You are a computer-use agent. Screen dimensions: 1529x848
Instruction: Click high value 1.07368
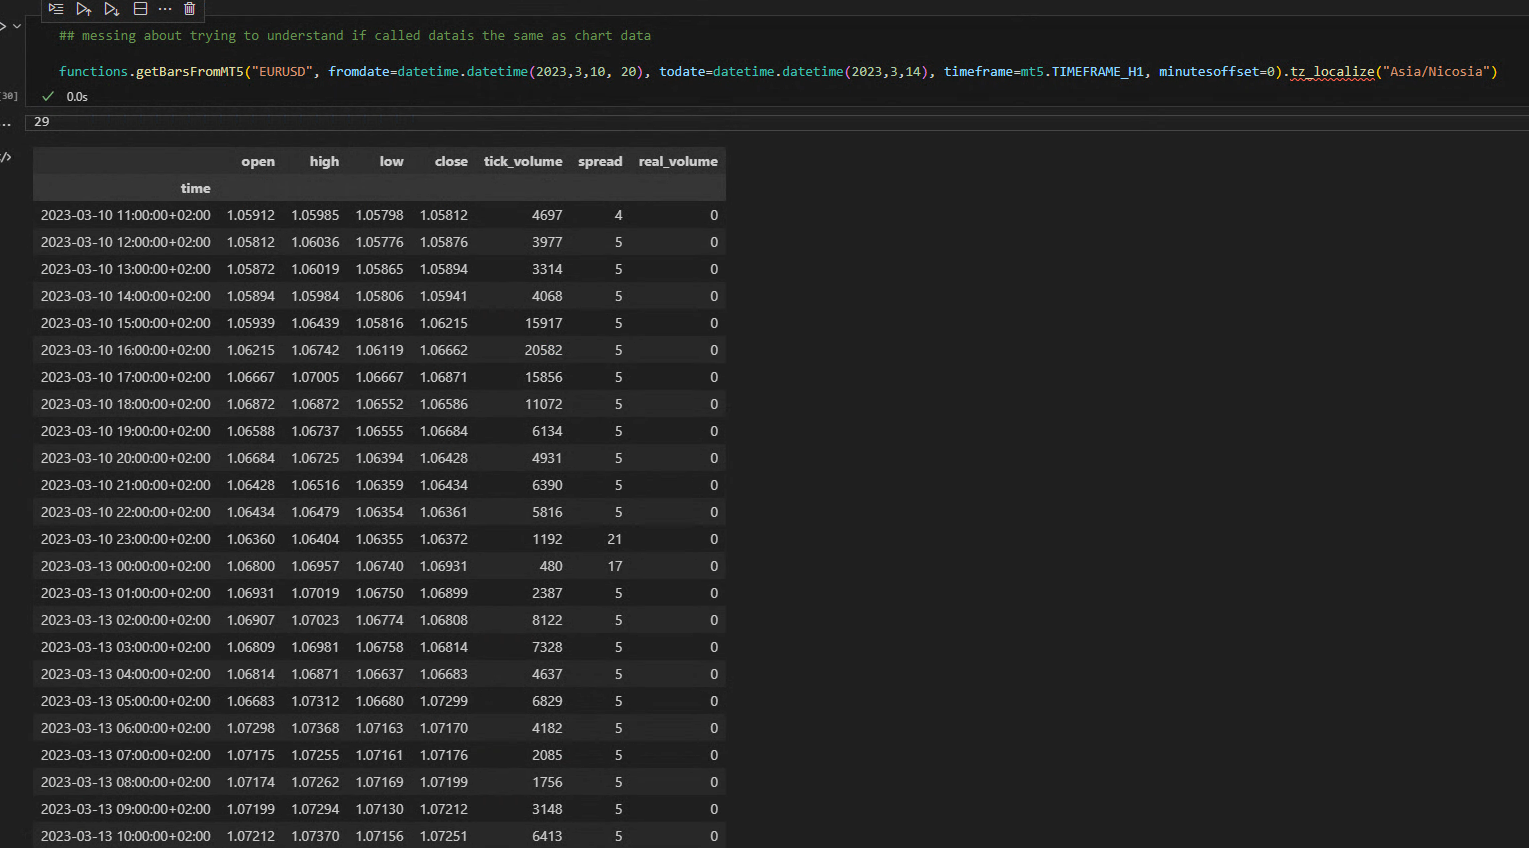(315, 728)
